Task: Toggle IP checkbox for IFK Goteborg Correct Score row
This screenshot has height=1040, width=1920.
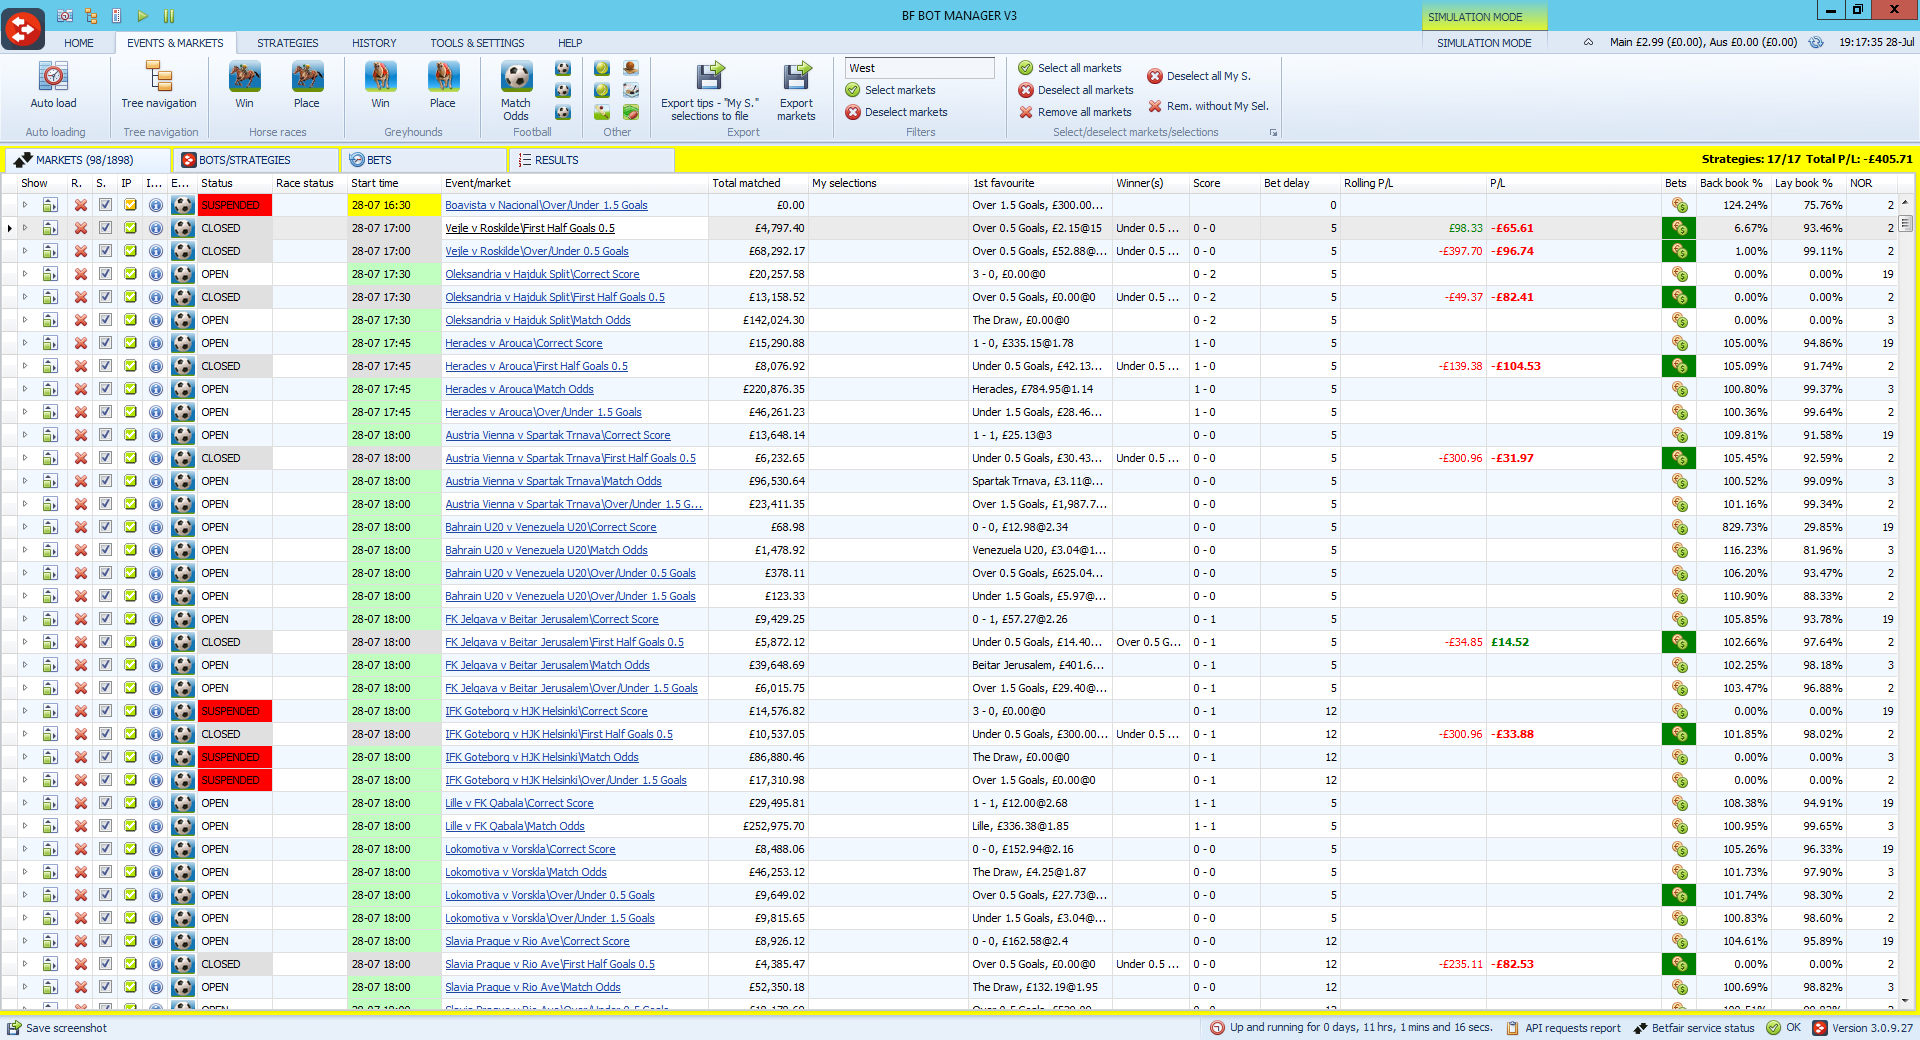Action: (x=130, y=711)
